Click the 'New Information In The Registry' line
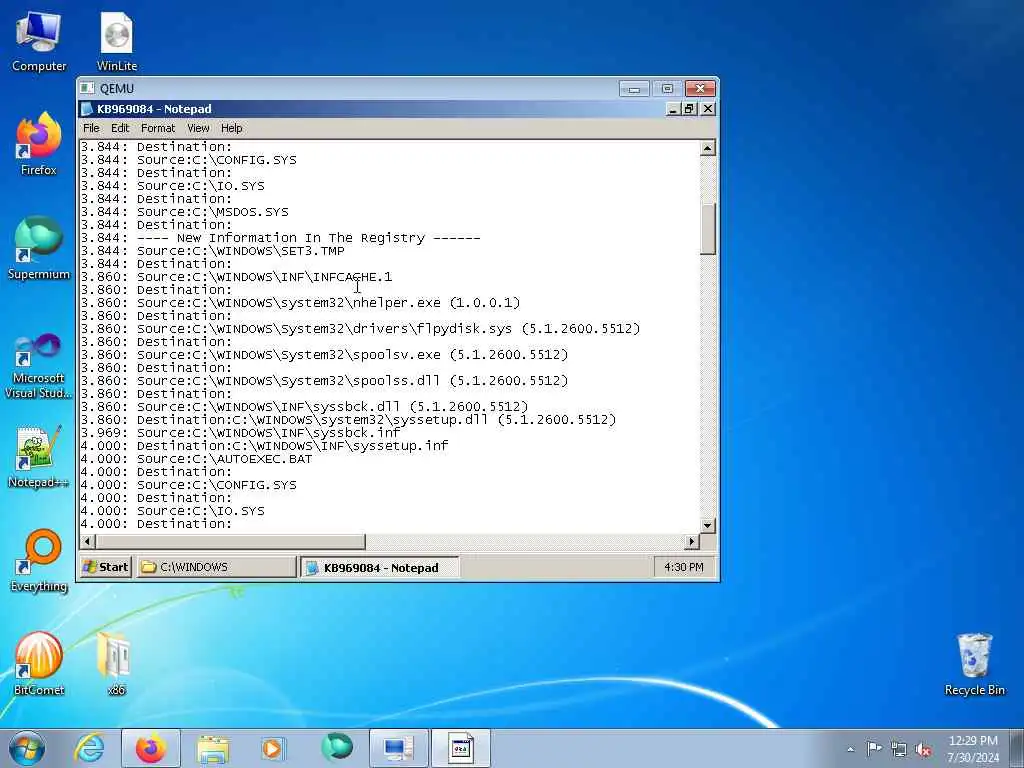 point(280,238)
